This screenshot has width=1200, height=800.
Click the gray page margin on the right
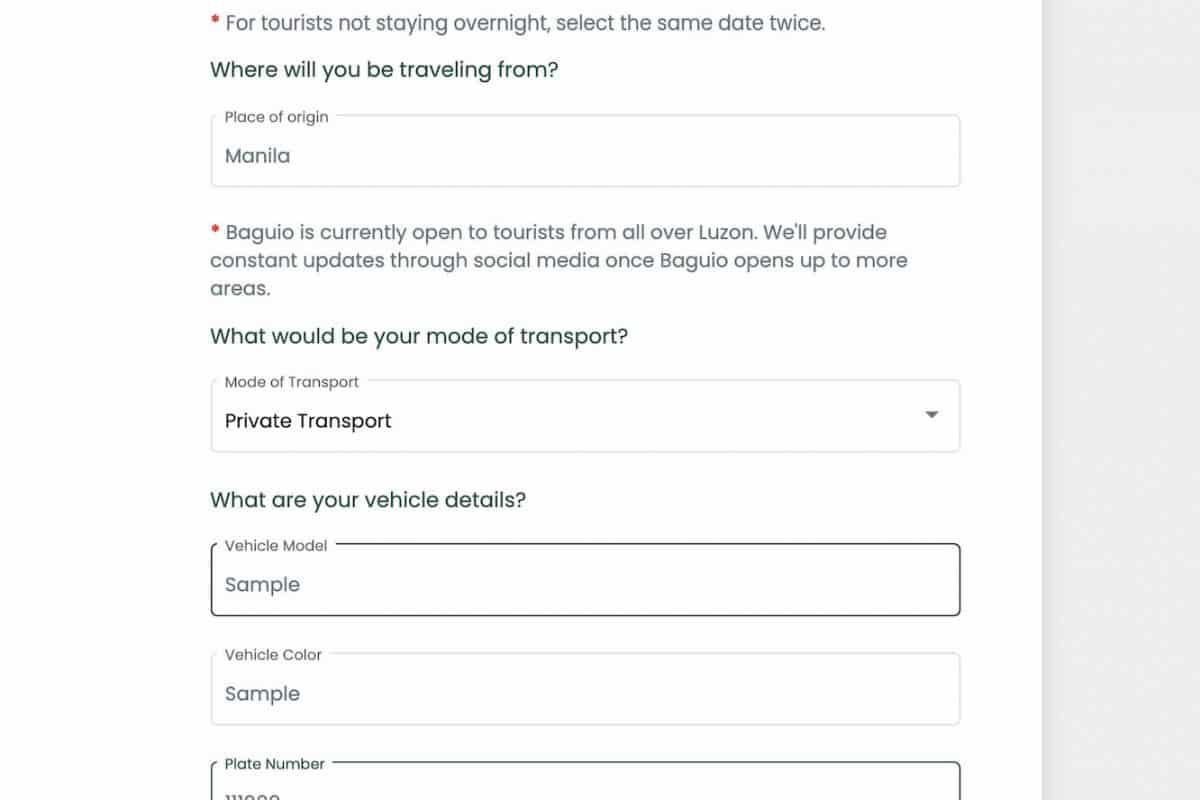[x=1120, y=400]
